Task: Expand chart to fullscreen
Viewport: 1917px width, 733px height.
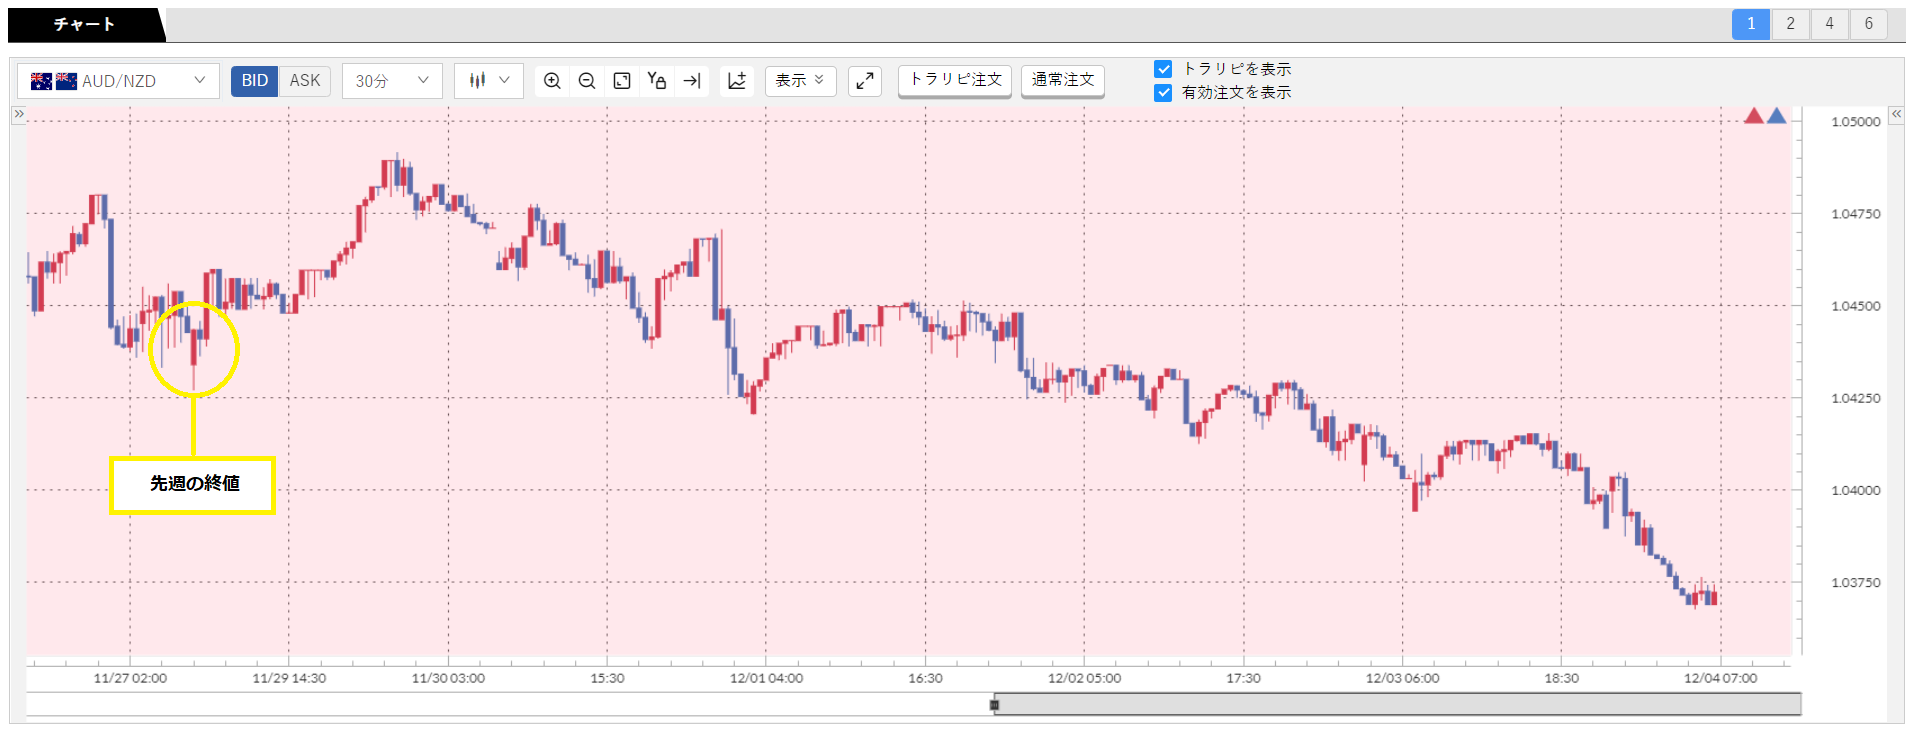Action: click(865, 81)
